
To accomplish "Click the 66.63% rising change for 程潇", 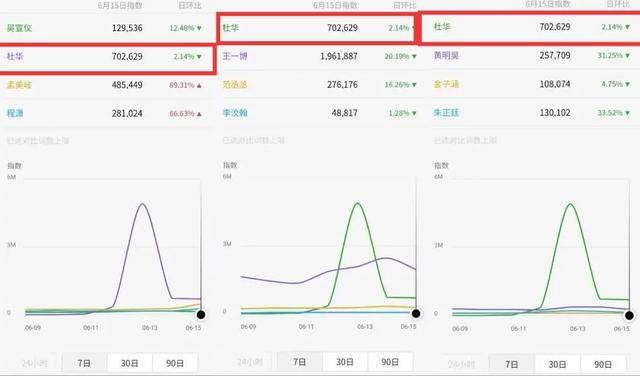I will click(186, 113).
